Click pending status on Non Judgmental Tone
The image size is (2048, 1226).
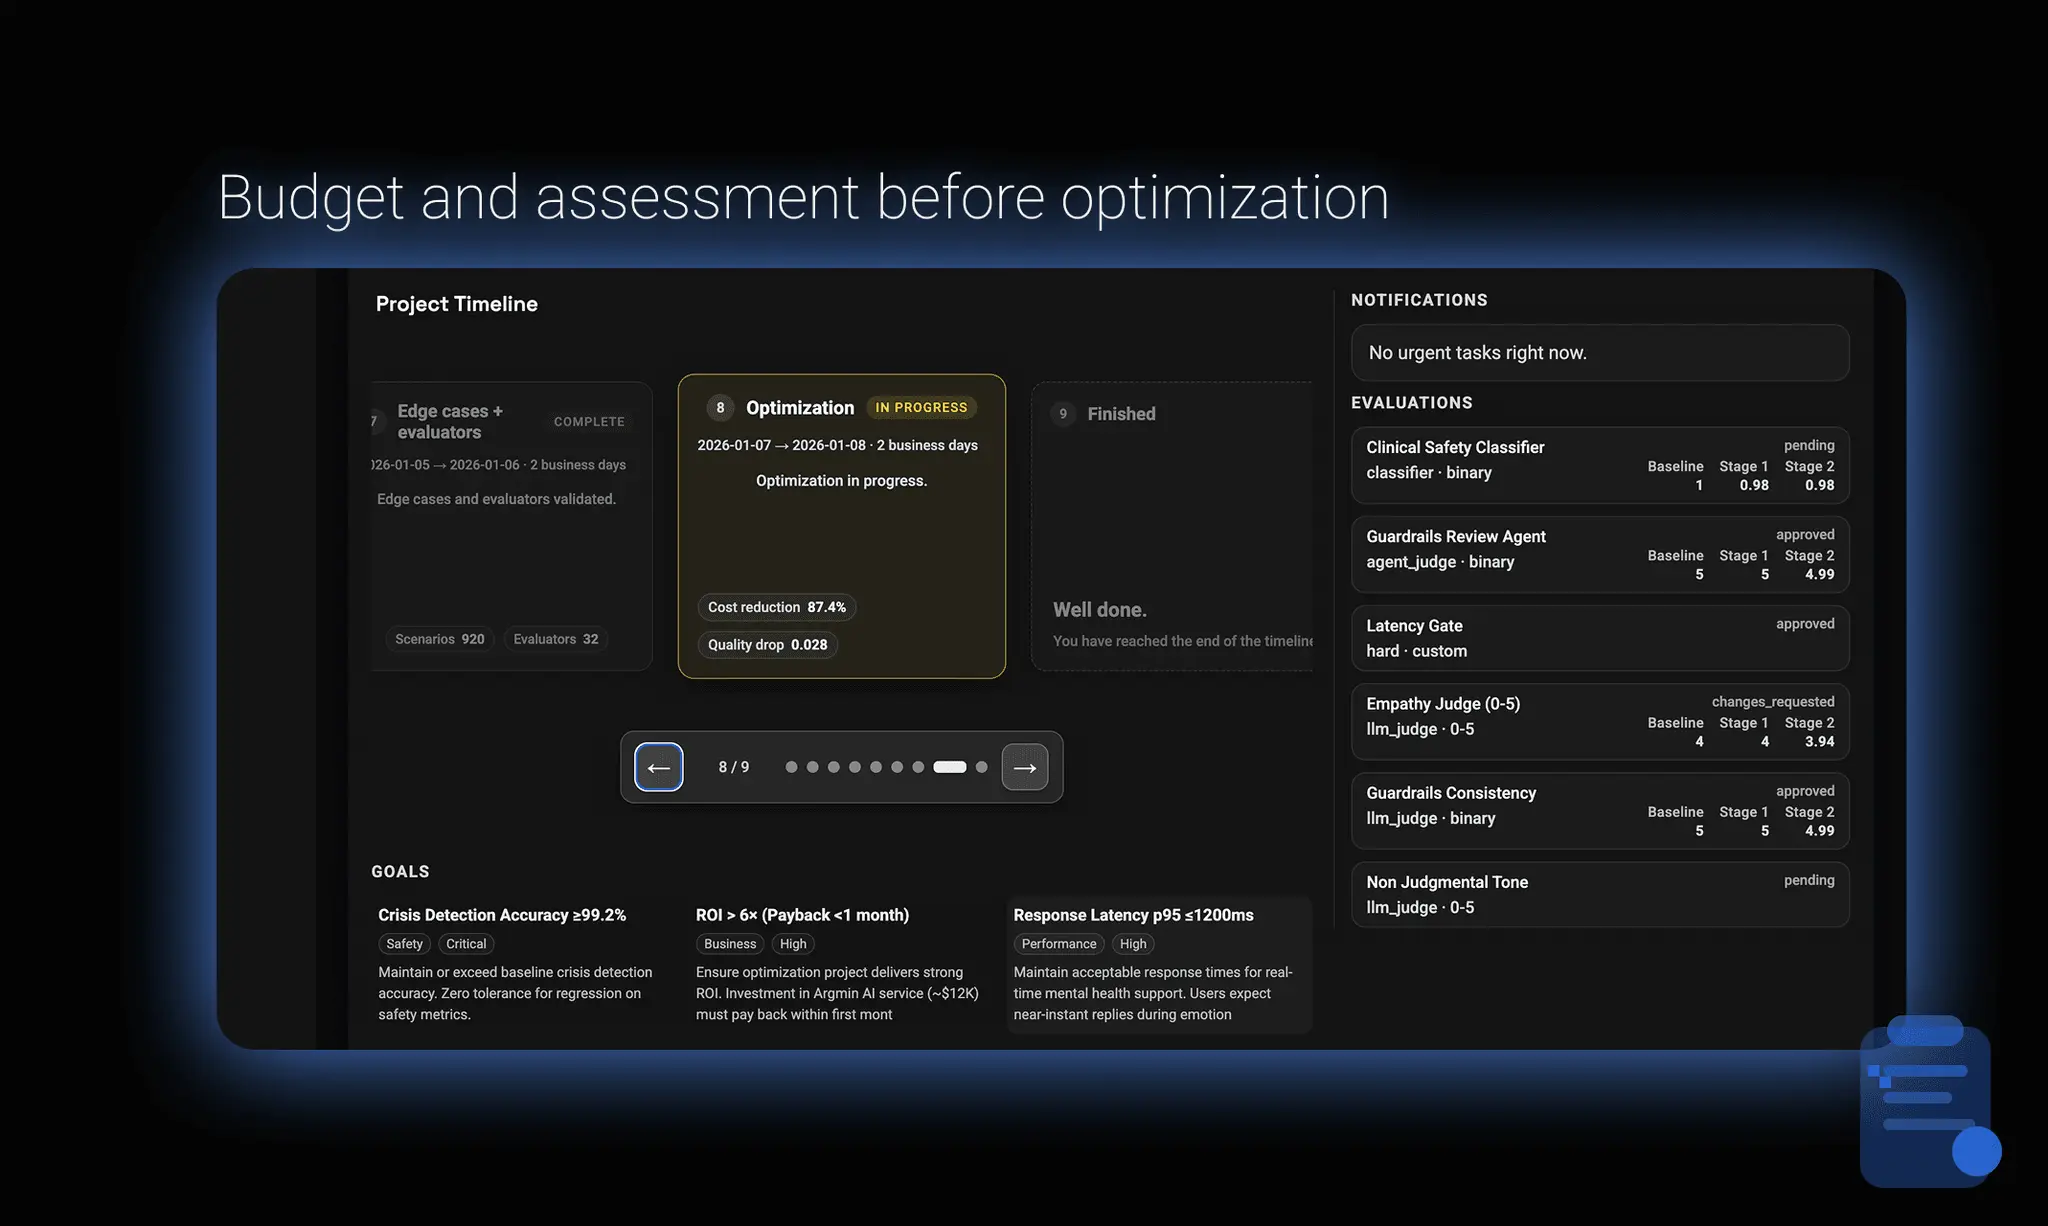click(1809, 880)
